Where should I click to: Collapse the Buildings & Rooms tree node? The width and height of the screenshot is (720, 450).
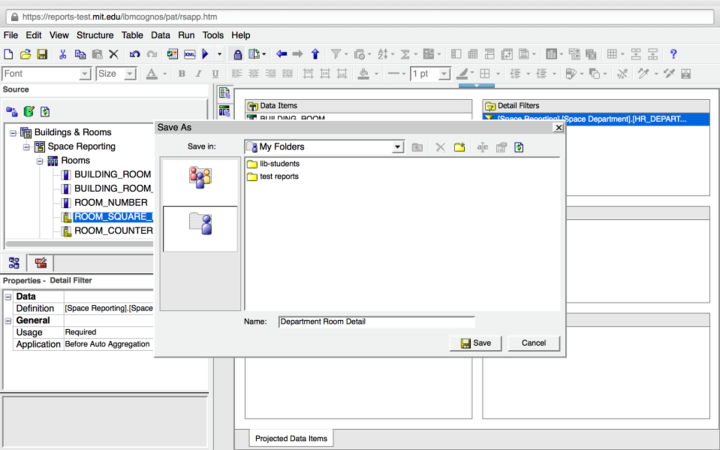(13, 132)
